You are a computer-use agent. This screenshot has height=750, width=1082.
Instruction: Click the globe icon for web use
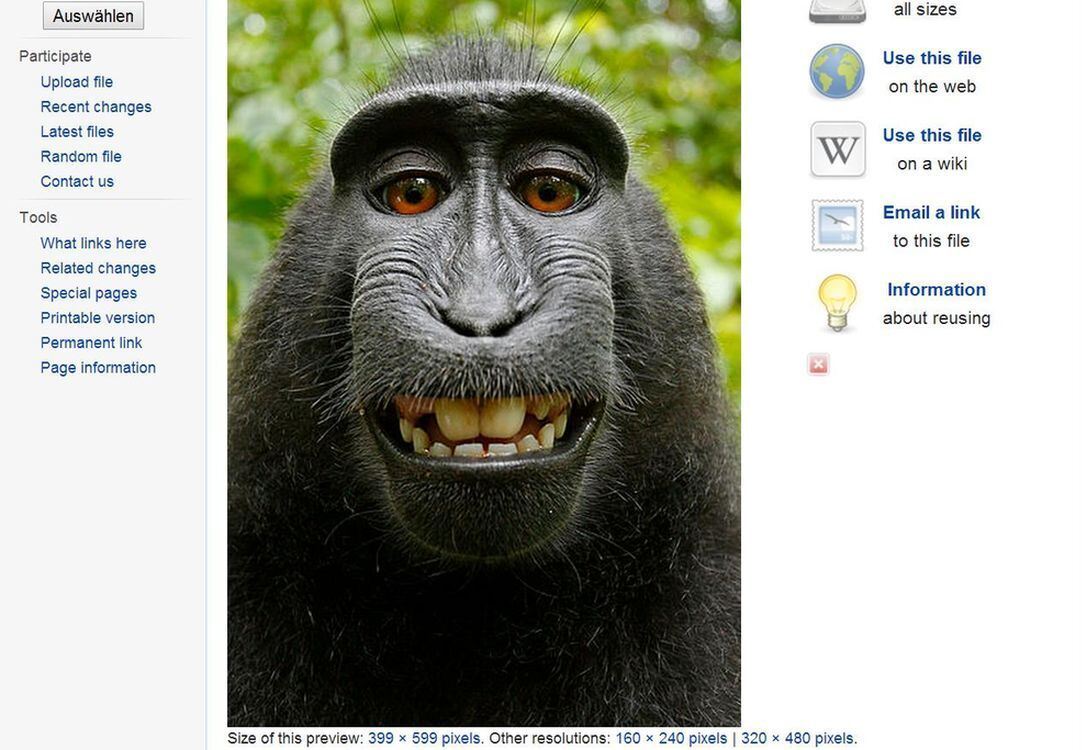pos(837,72)
